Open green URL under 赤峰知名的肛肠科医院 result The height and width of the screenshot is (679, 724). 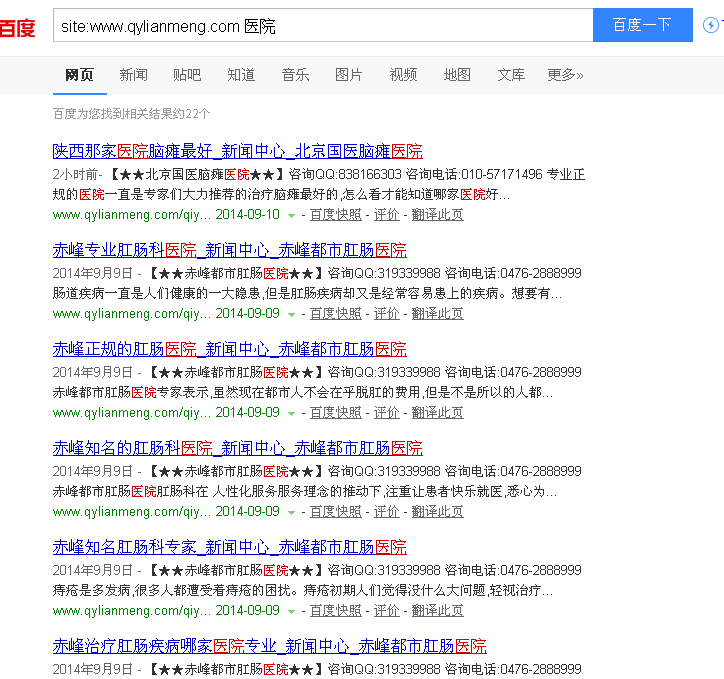tap(131, 512)
